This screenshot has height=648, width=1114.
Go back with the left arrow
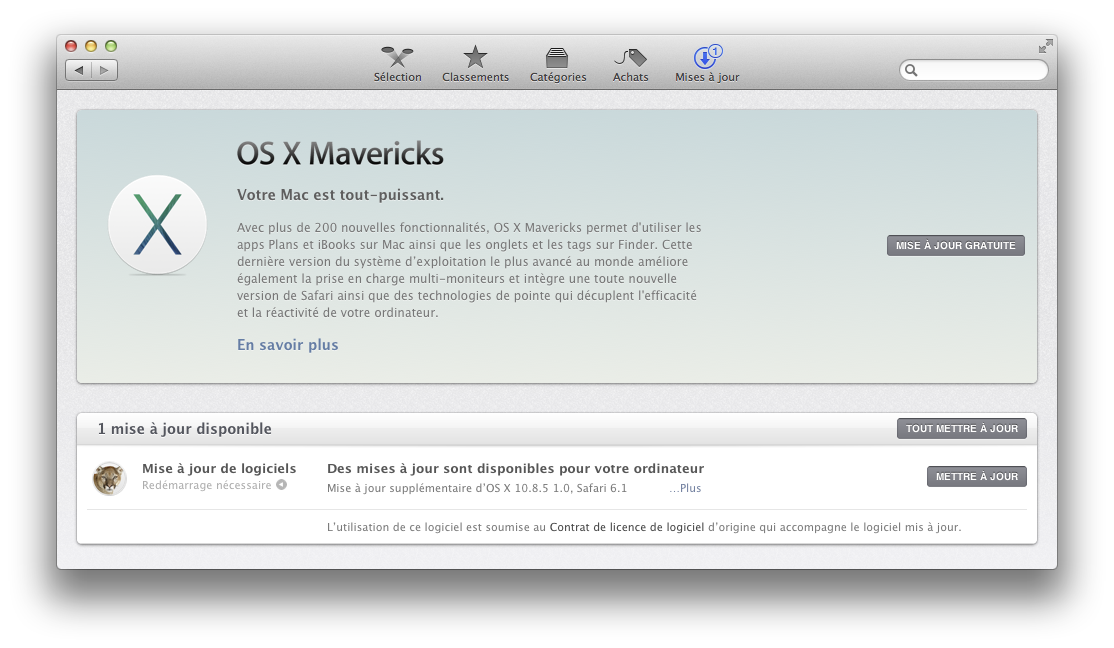[x=79, y=70]
